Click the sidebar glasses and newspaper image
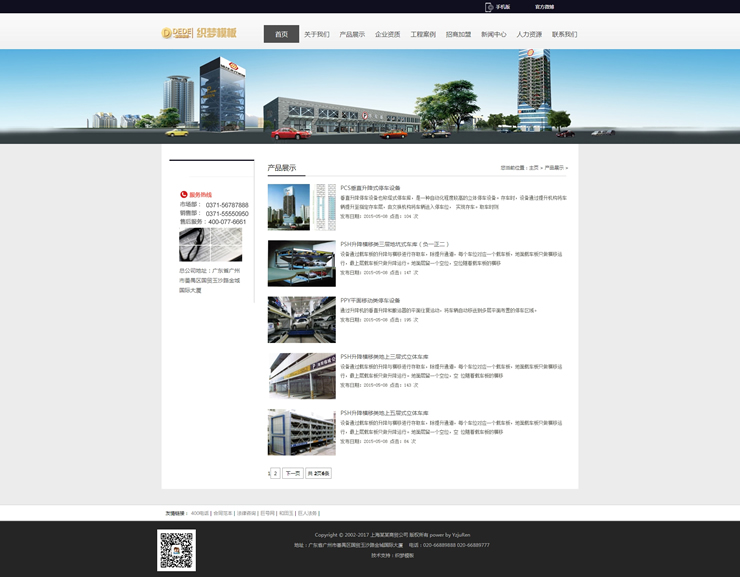Screen dimensions: 740x577 pyautogui.click(x=210, y=245)
